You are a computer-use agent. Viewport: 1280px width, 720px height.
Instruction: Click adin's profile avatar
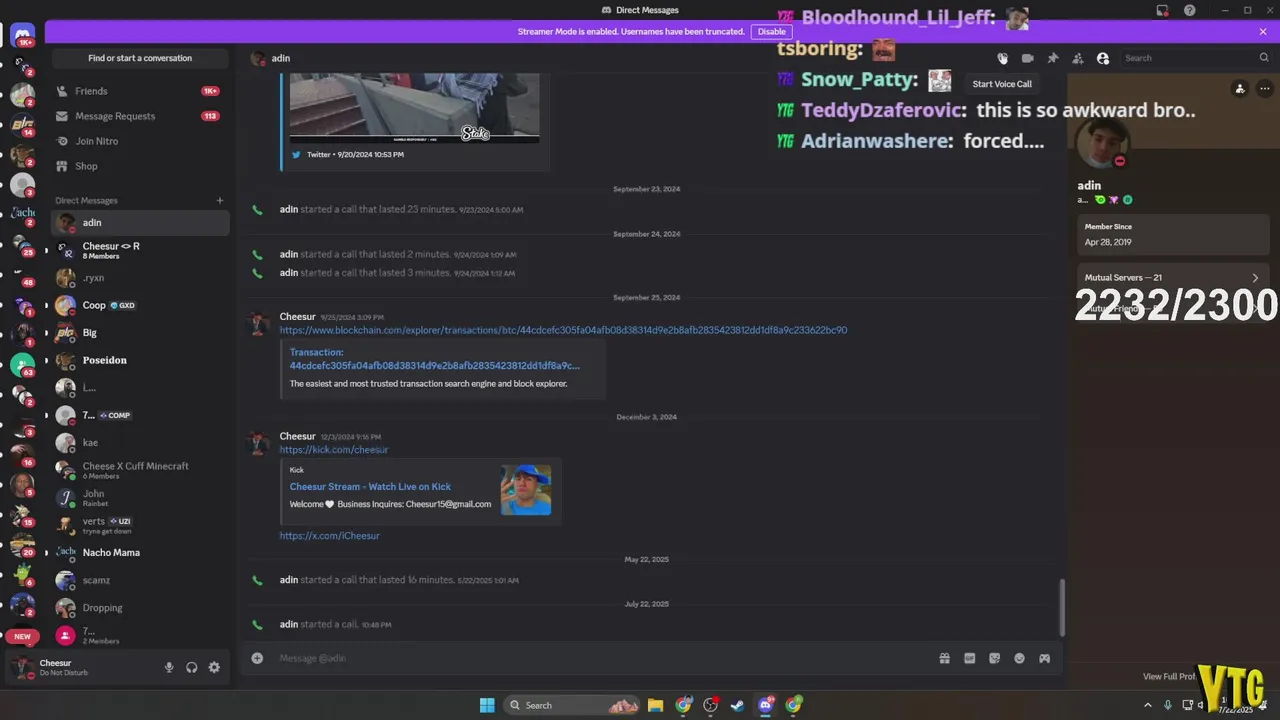[1103, 143]
